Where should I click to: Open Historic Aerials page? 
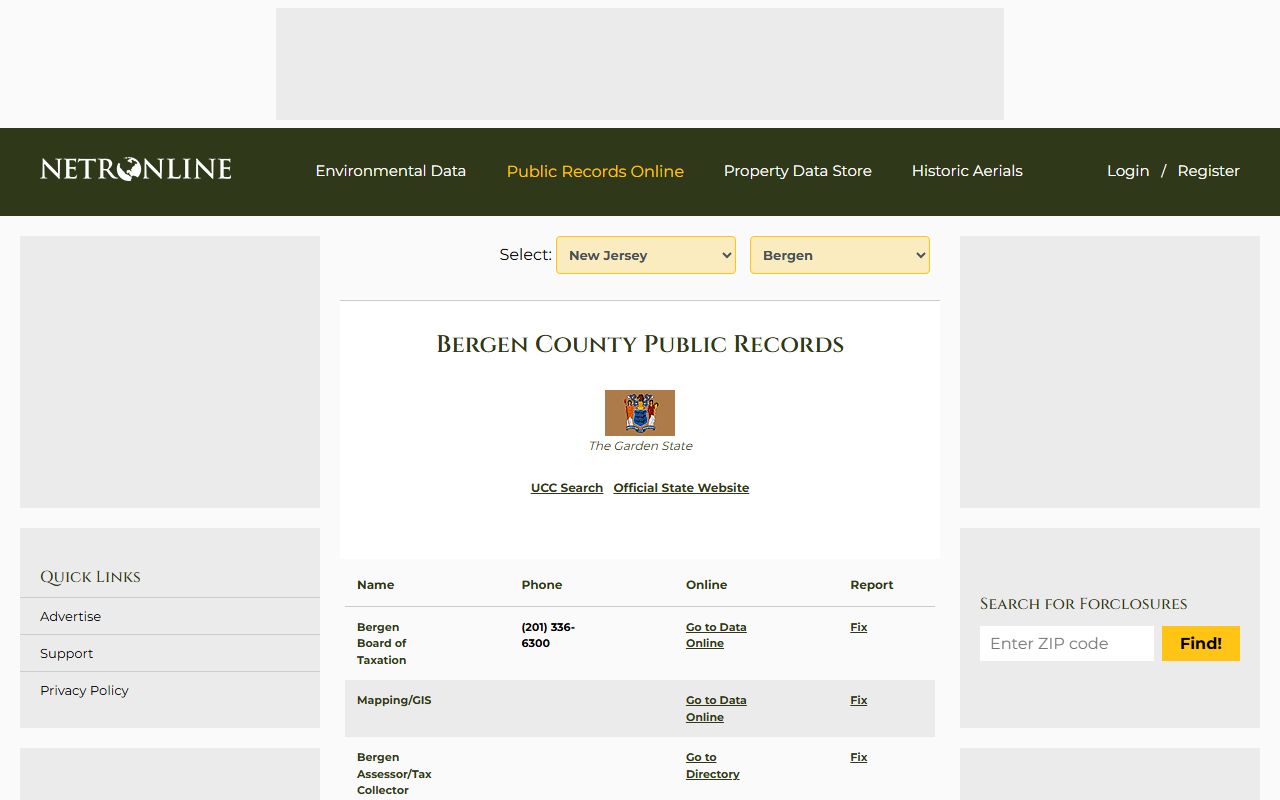point(967,171)
